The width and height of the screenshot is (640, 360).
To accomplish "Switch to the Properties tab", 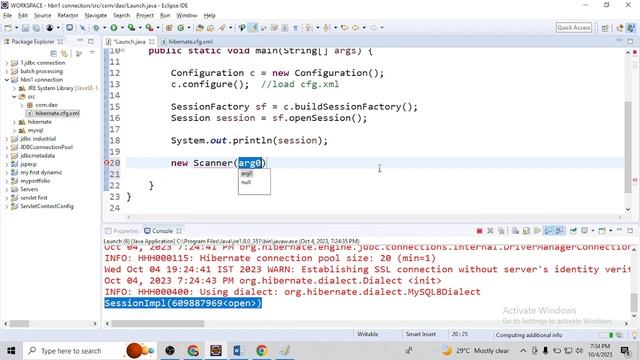I will pos(122,231).
